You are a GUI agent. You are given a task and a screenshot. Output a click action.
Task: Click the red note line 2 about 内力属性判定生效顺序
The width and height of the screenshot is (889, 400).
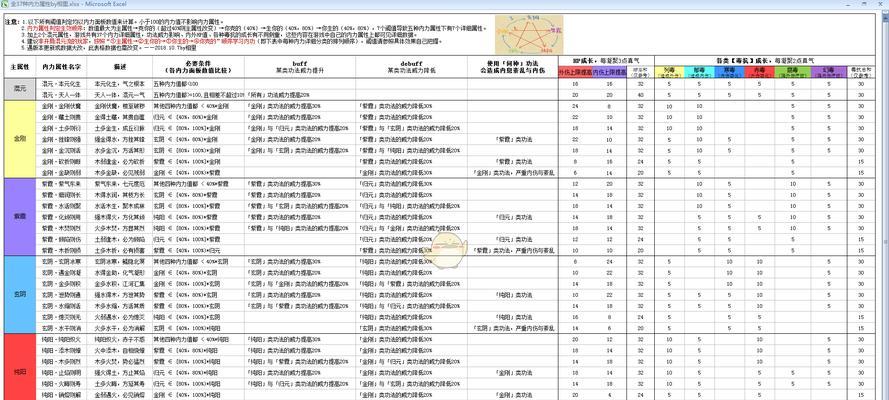tap(256, 27)
